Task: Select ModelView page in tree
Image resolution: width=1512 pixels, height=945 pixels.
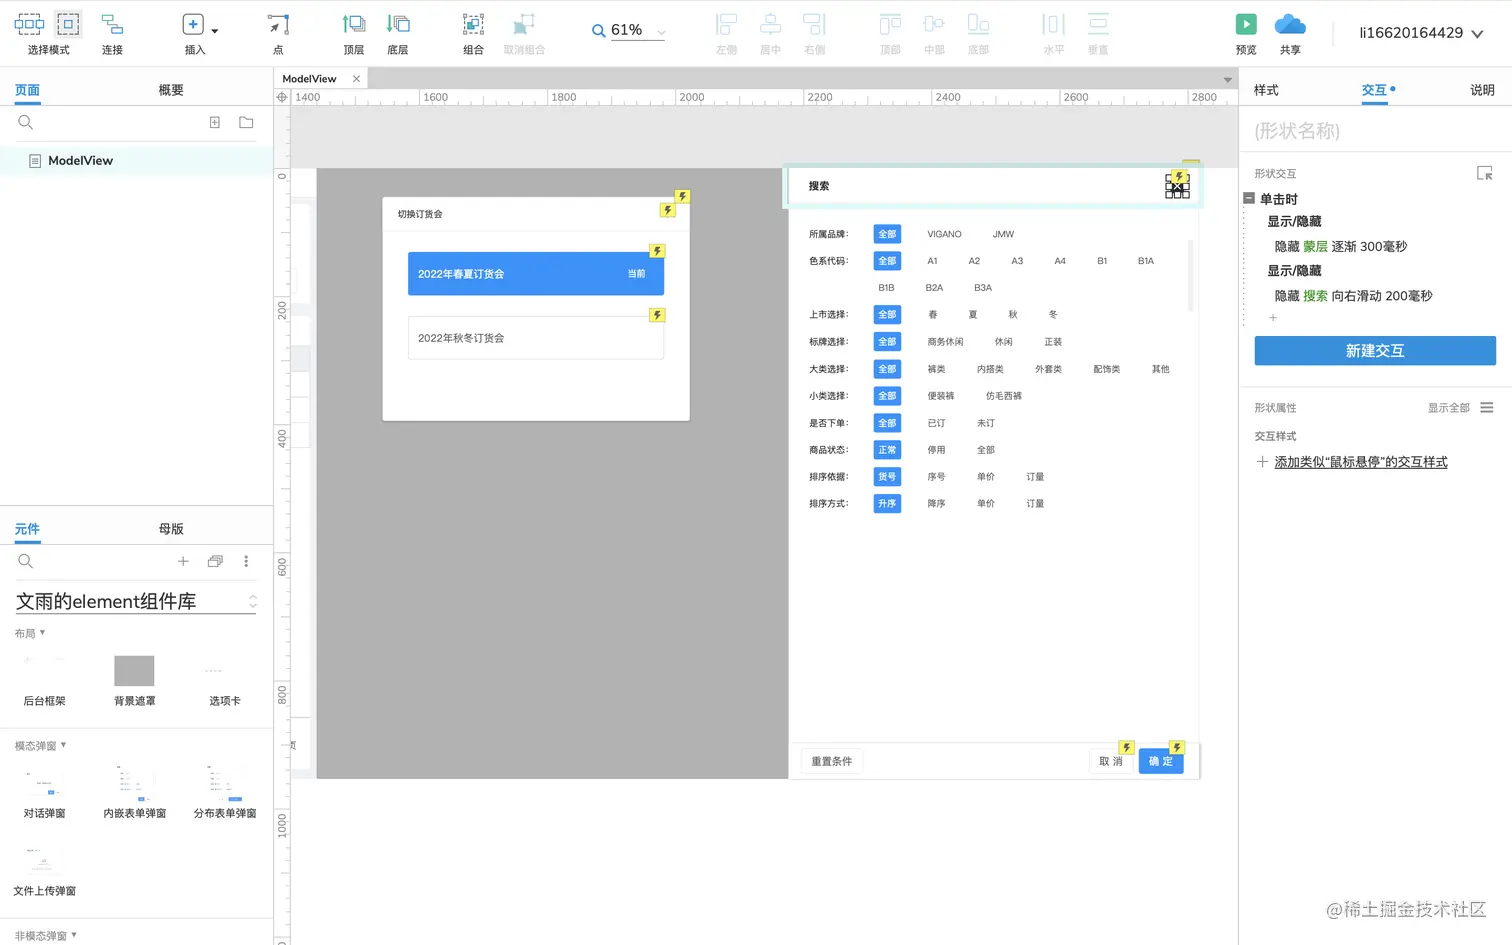Action: (x=136, y=160)
